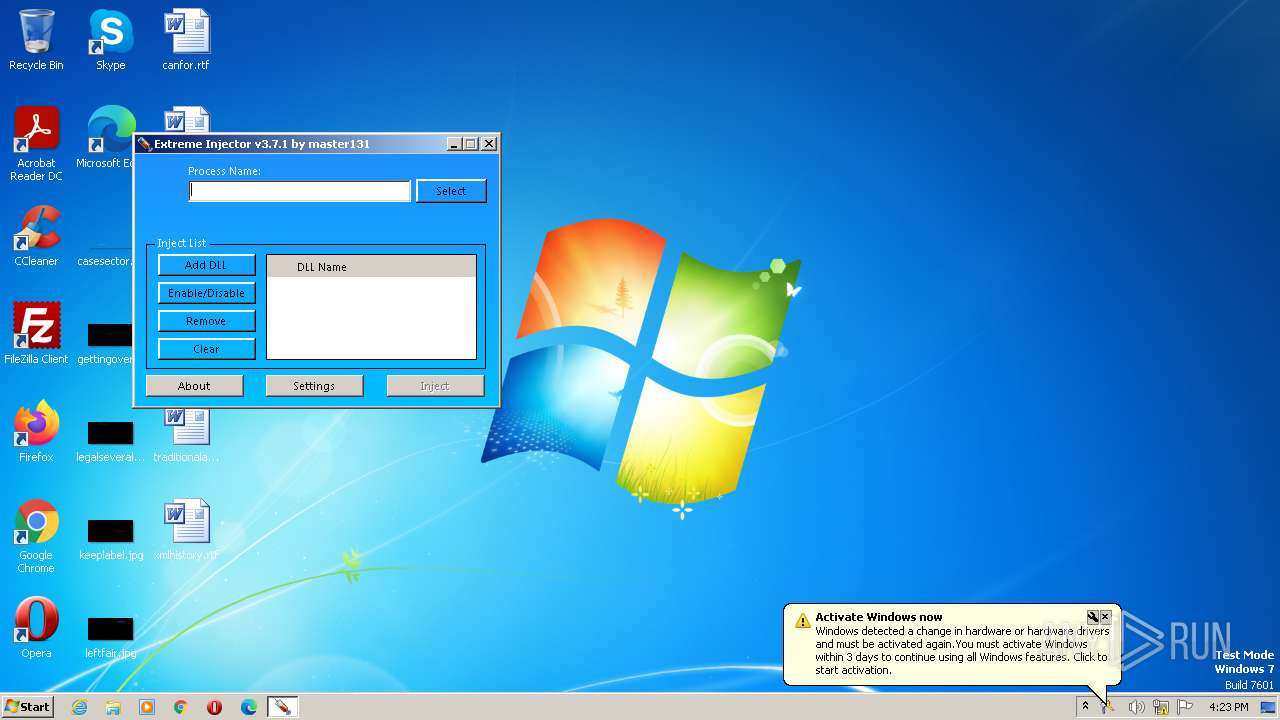Click the Start button
1280x720 pixels.
pos(28,707)
